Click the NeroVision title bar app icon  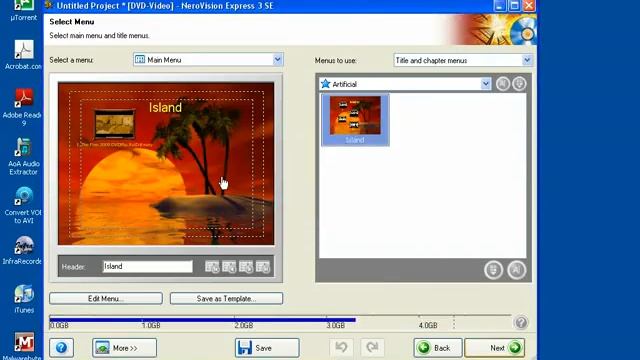tap(49, 5)
